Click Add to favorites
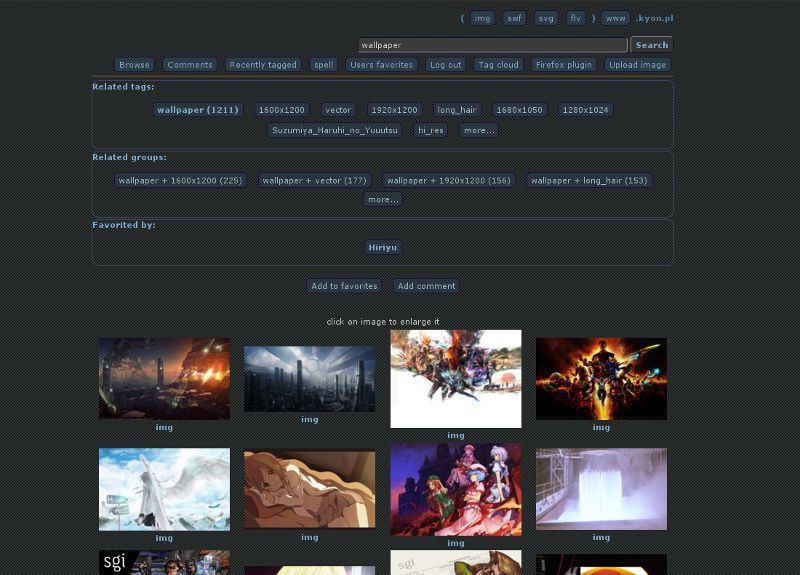 [344, 286]
